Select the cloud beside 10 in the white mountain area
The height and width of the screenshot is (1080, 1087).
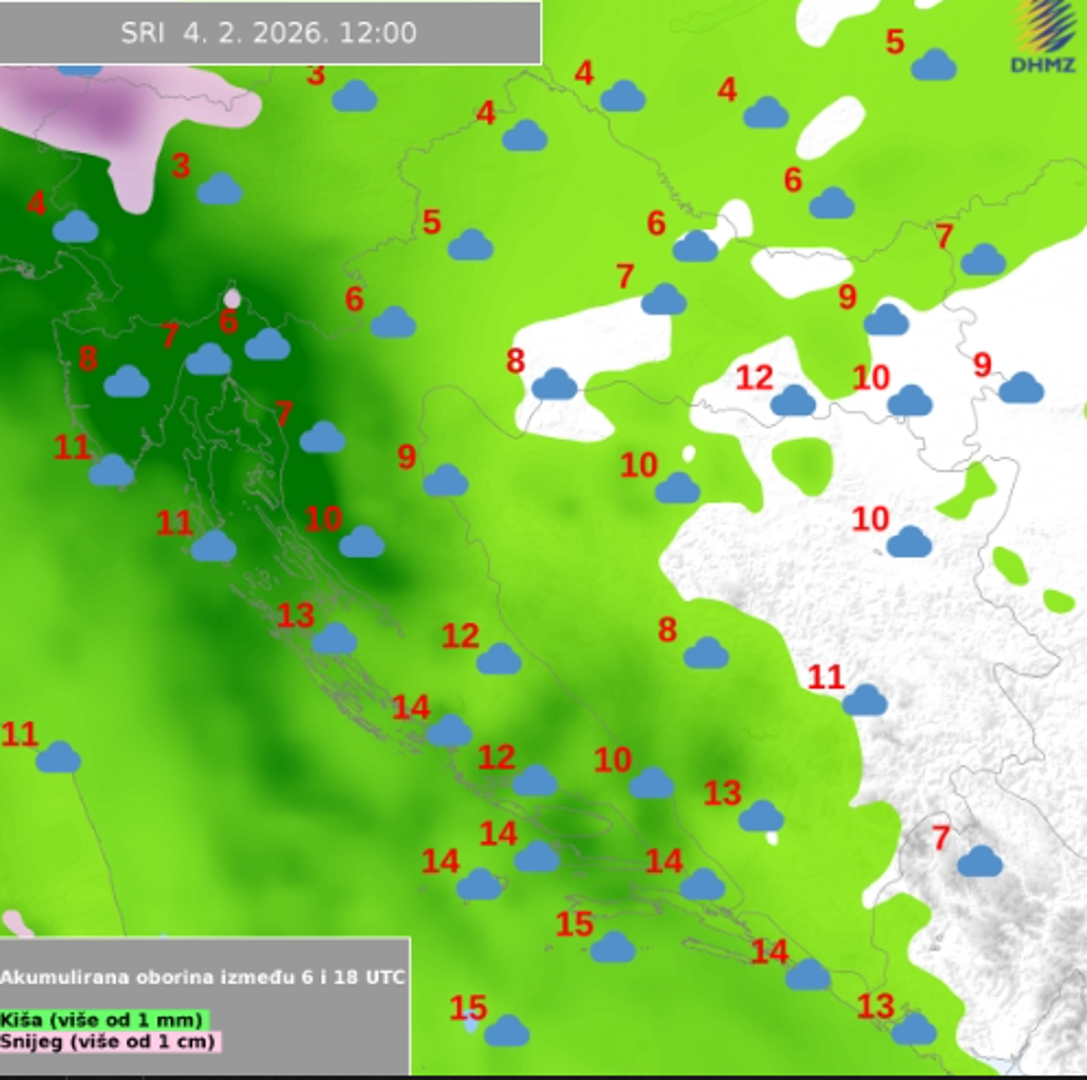908,542
